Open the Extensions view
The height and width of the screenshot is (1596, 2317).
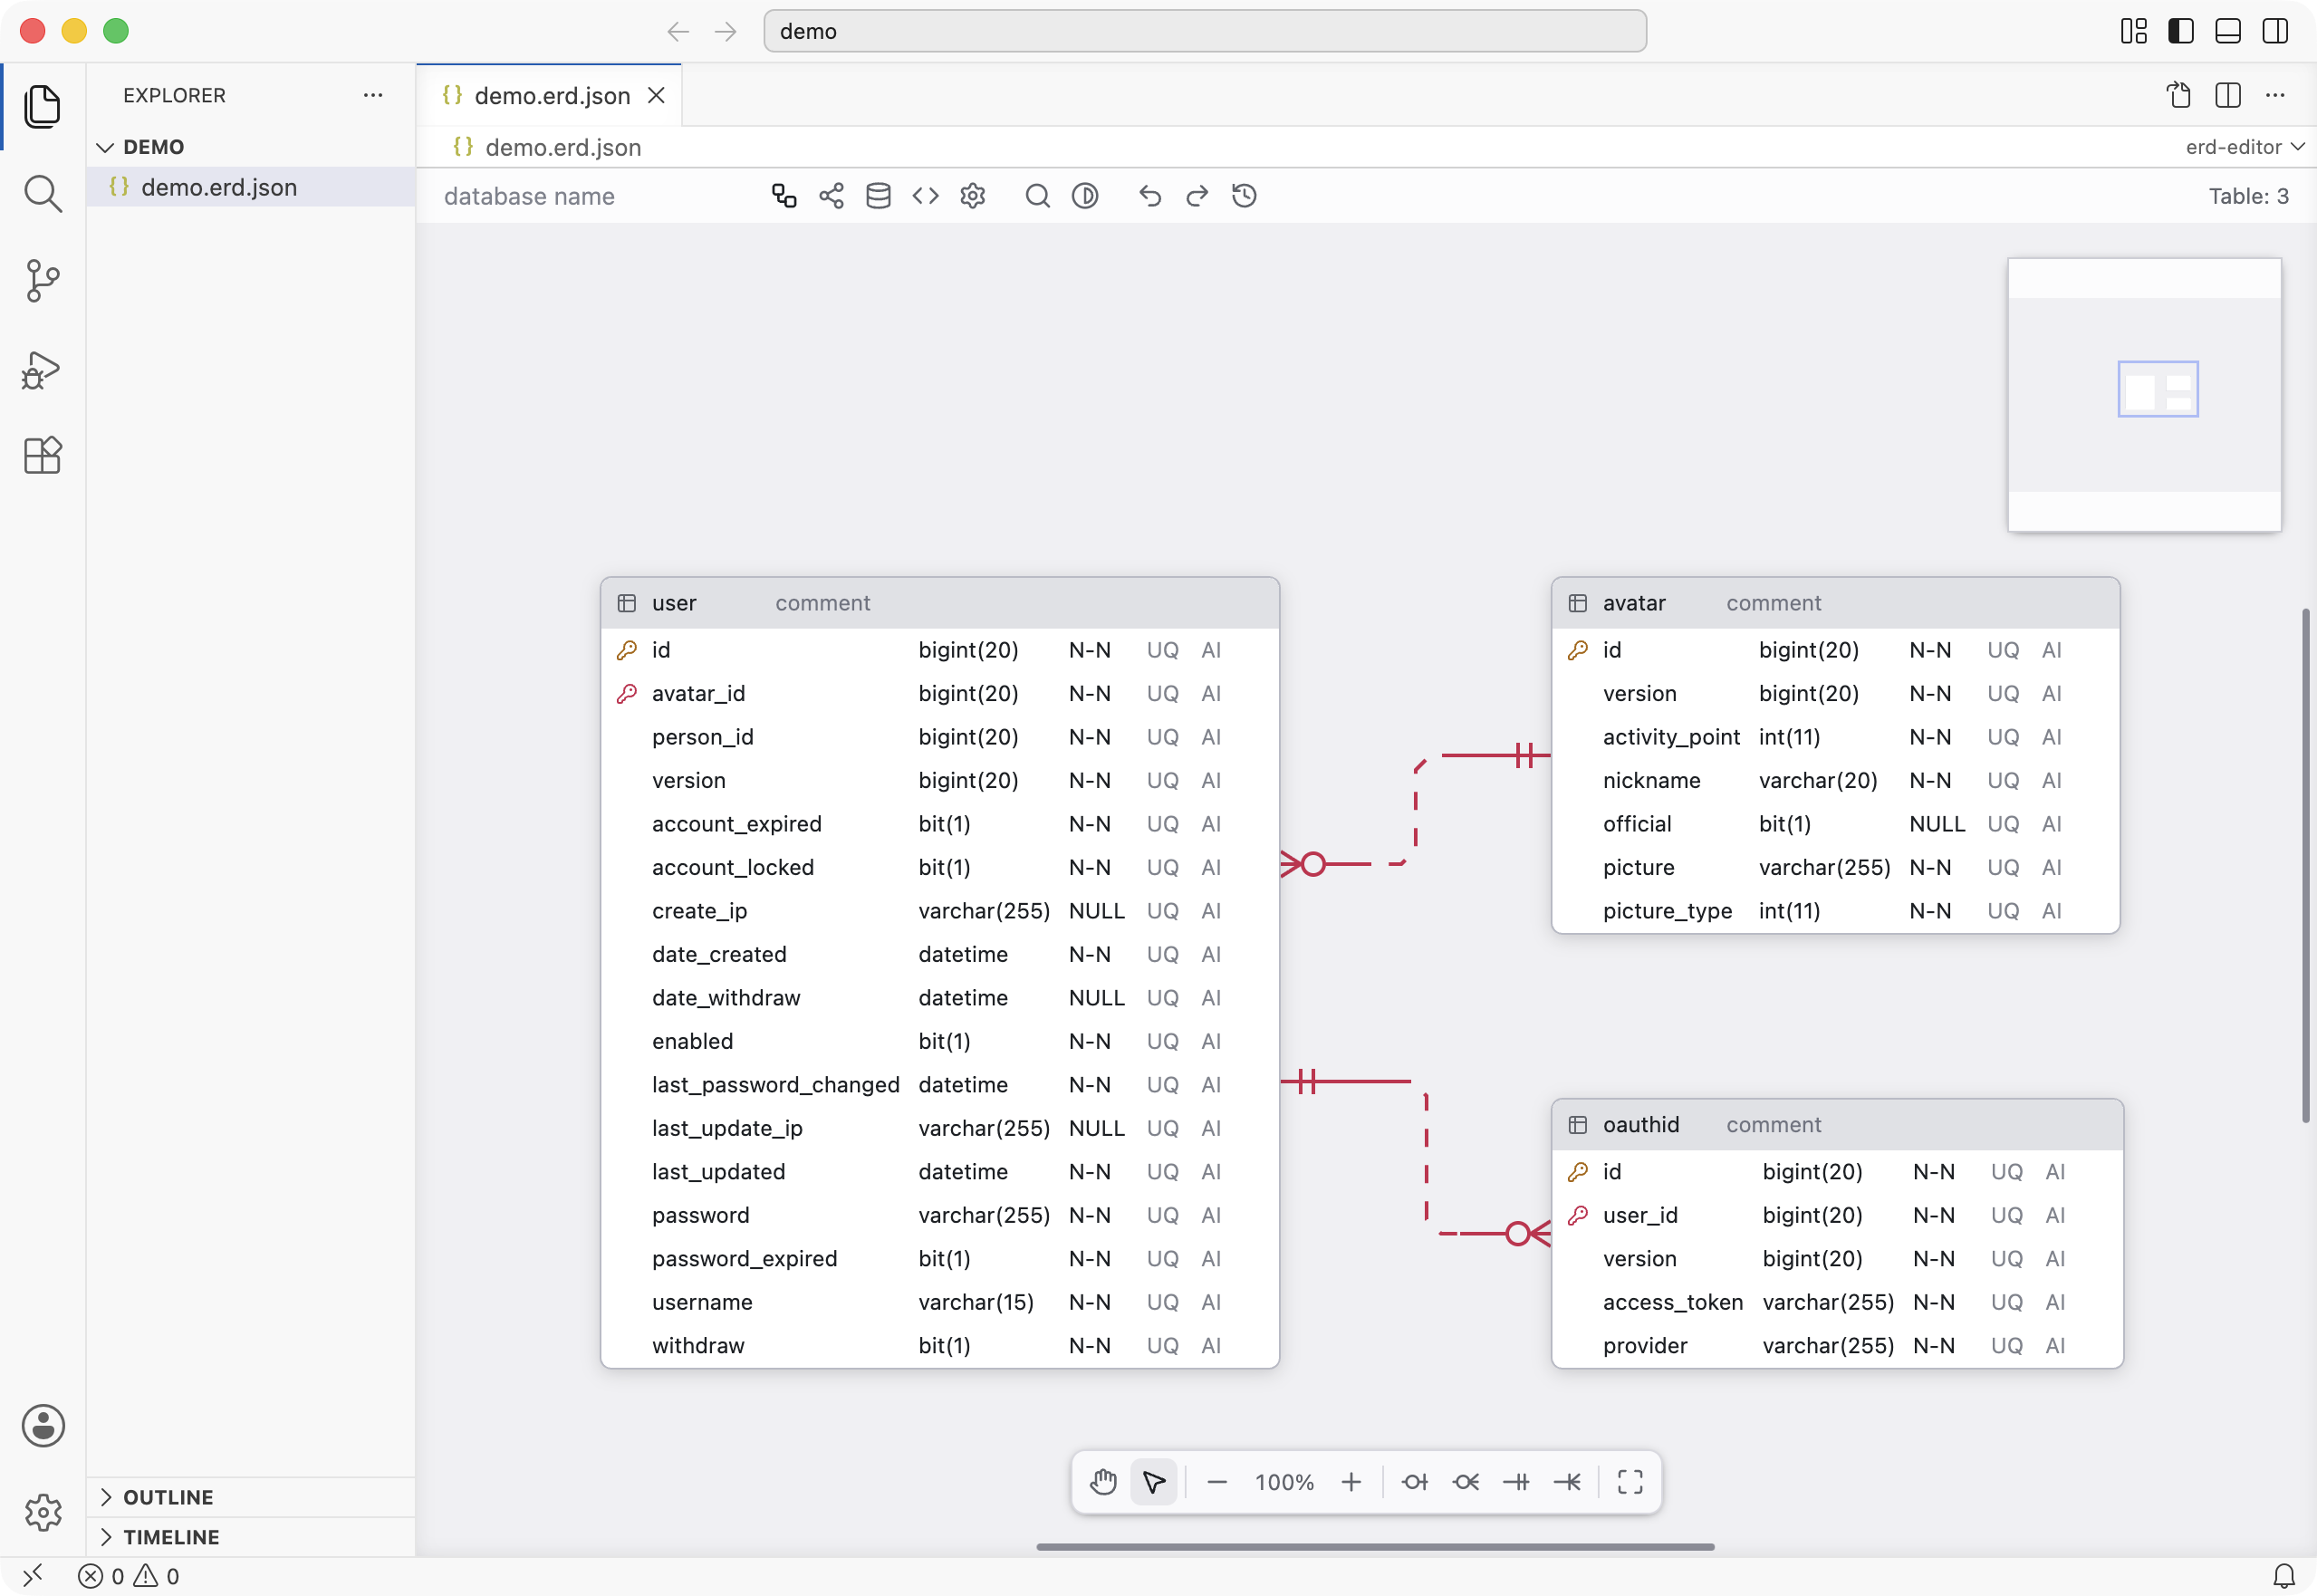(42, 456)
